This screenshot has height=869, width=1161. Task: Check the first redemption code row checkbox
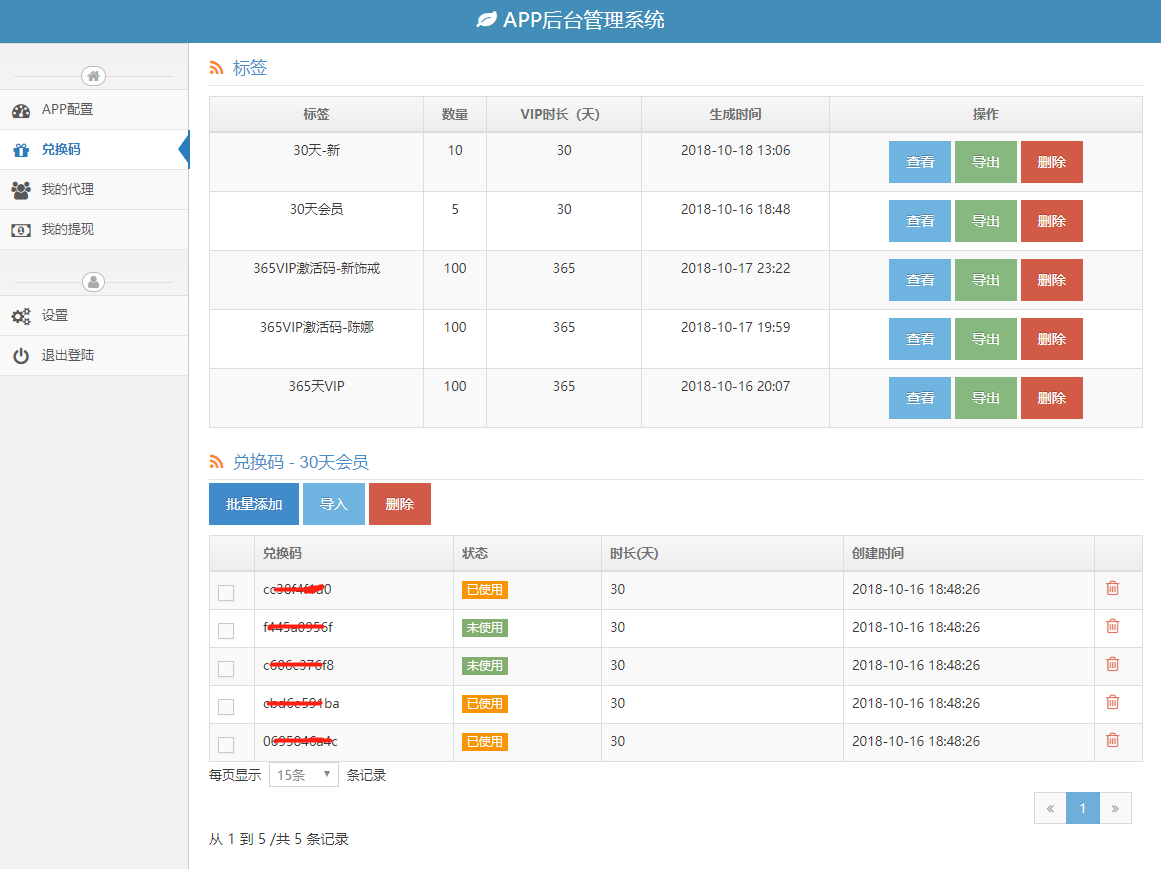click(x=226, y=593)
